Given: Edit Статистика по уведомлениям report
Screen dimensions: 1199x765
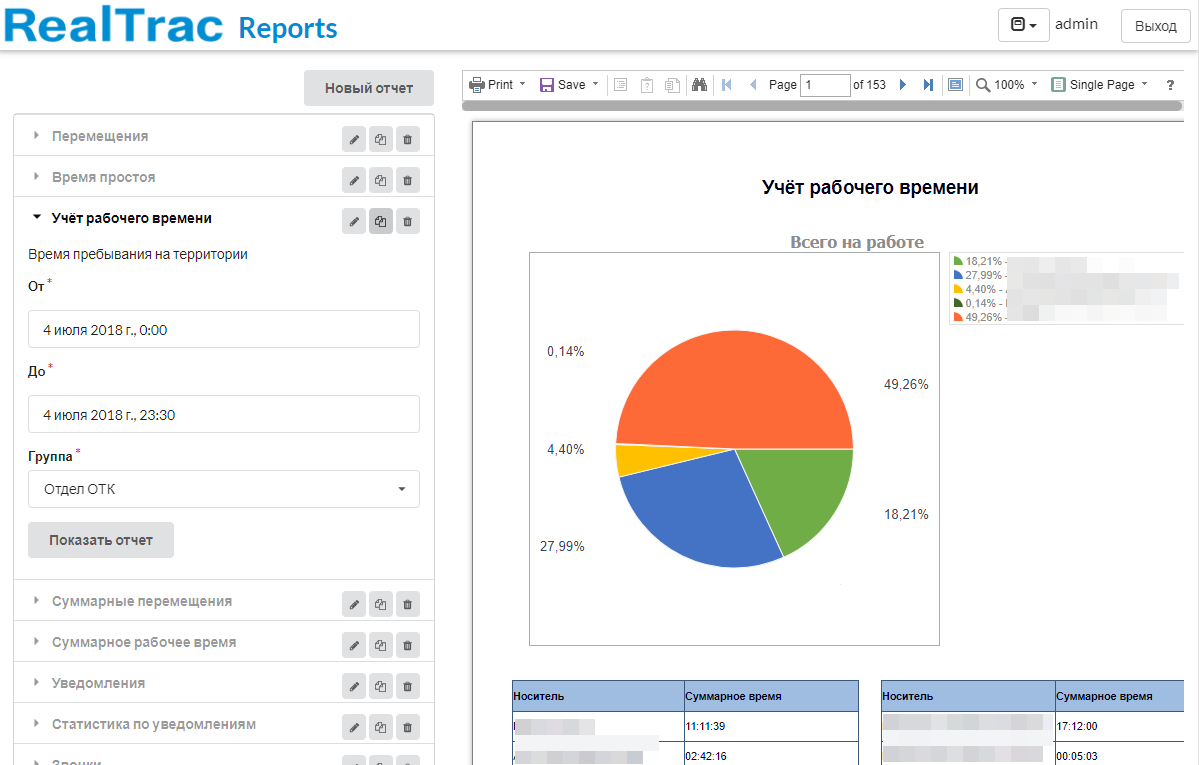Looking at the screenshot, I should 353,727.
